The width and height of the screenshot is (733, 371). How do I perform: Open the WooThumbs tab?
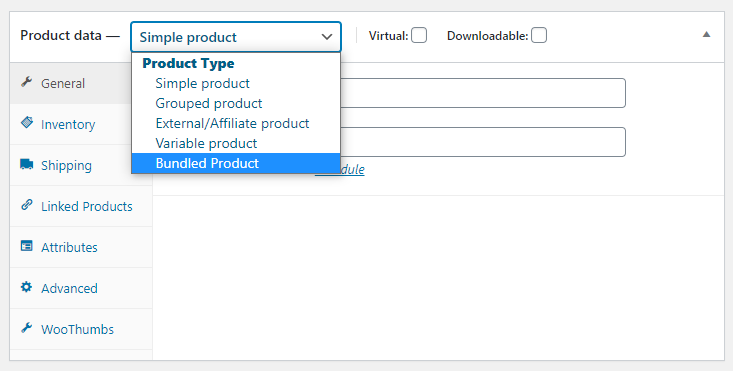pyautogui.click(x=81, y=329)
